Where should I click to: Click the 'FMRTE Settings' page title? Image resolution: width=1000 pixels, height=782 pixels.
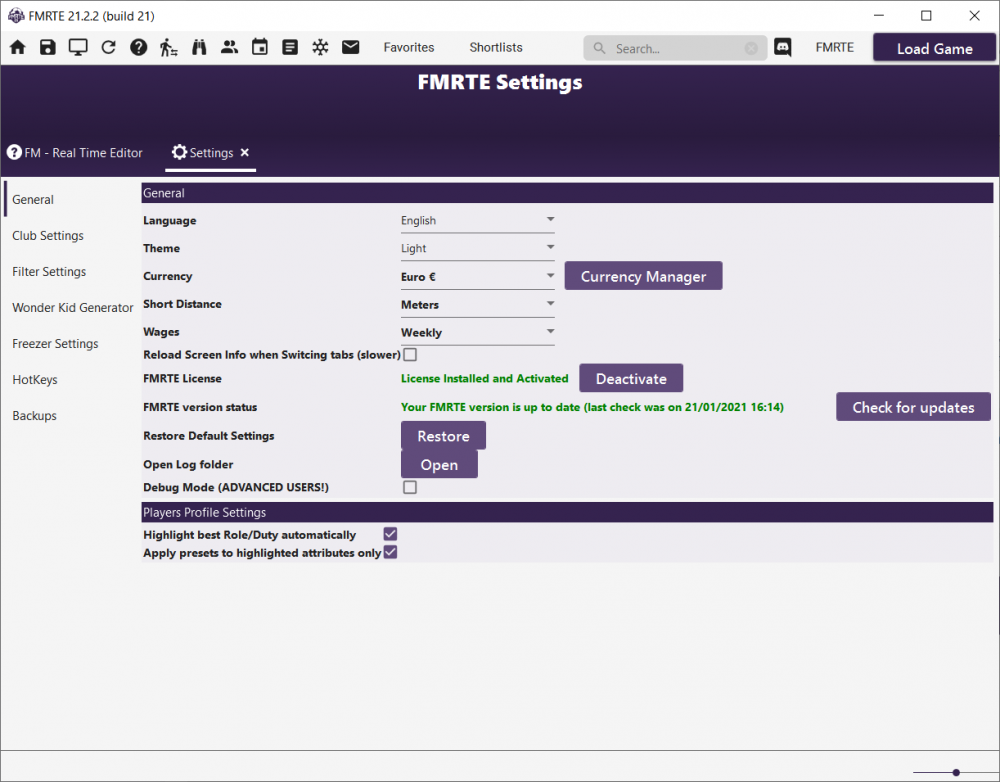coord(500,82)
